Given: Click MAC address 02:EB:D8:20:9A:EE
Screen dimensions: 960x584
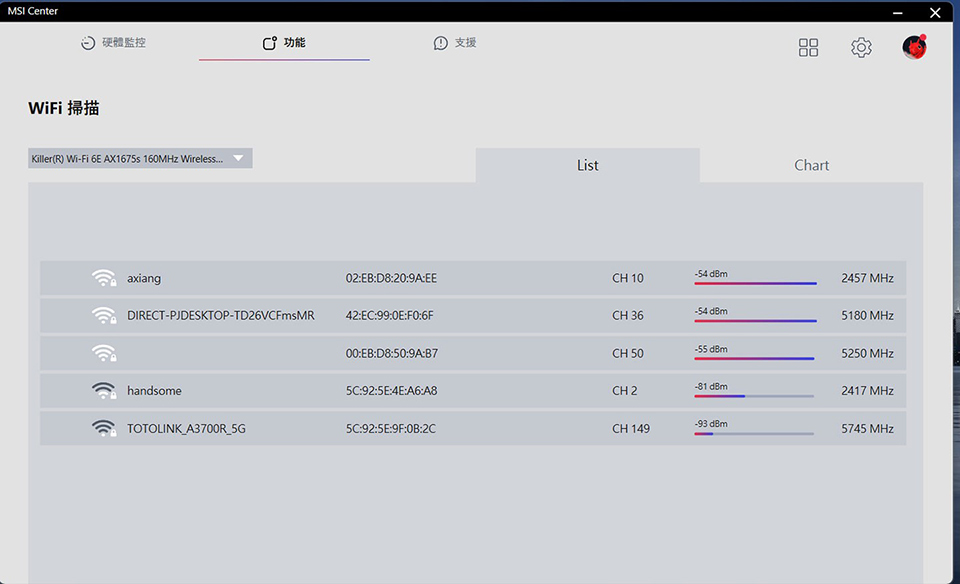Looking at the screenshot, I should pyautogui.click(x=391, y=278).
